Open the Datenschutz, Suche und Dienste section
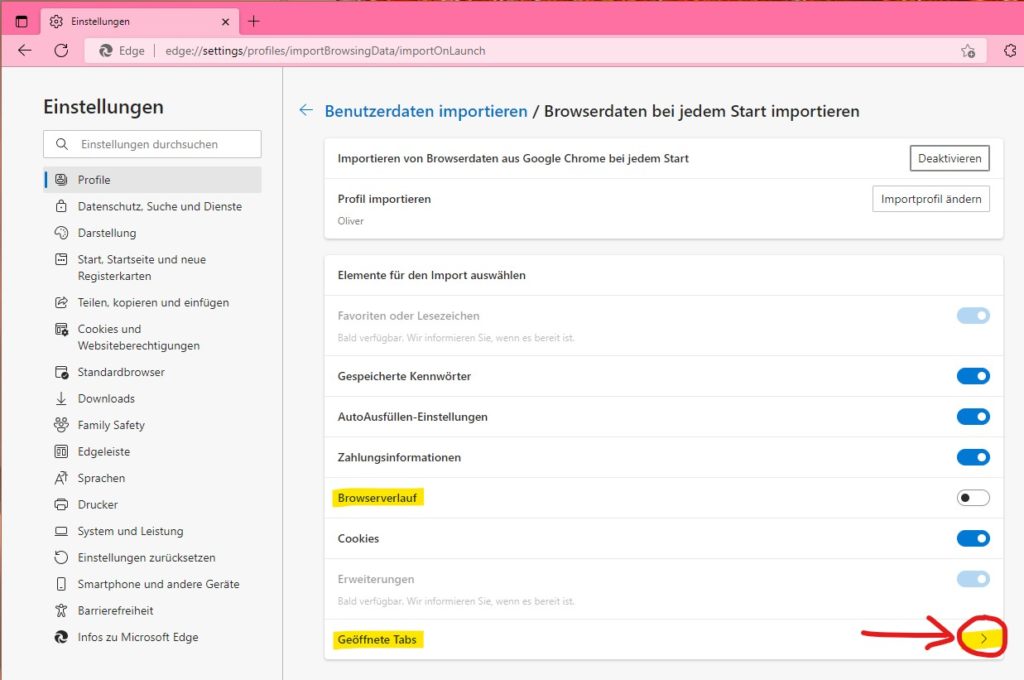The width and height of the screenshot is (1024, 680). (x=159, y=207)
